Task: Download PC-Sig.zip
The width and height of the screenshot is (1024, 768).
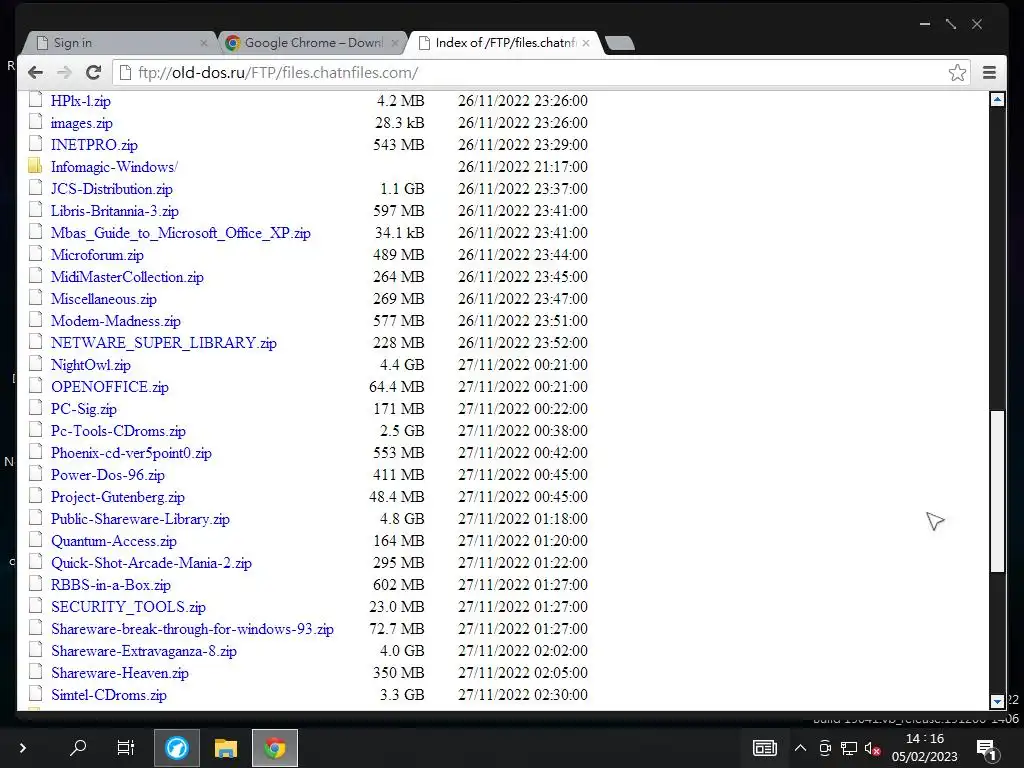Action: point(84,409)
